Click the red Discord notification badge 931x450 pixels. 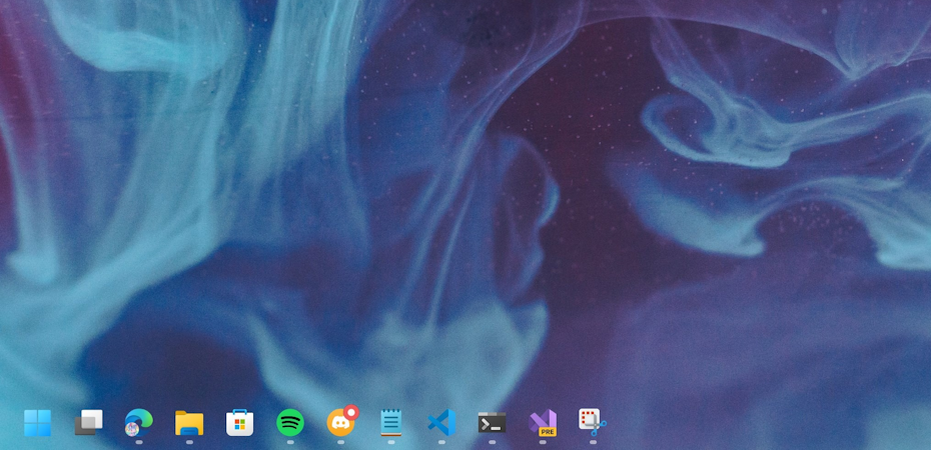[352, 412]
